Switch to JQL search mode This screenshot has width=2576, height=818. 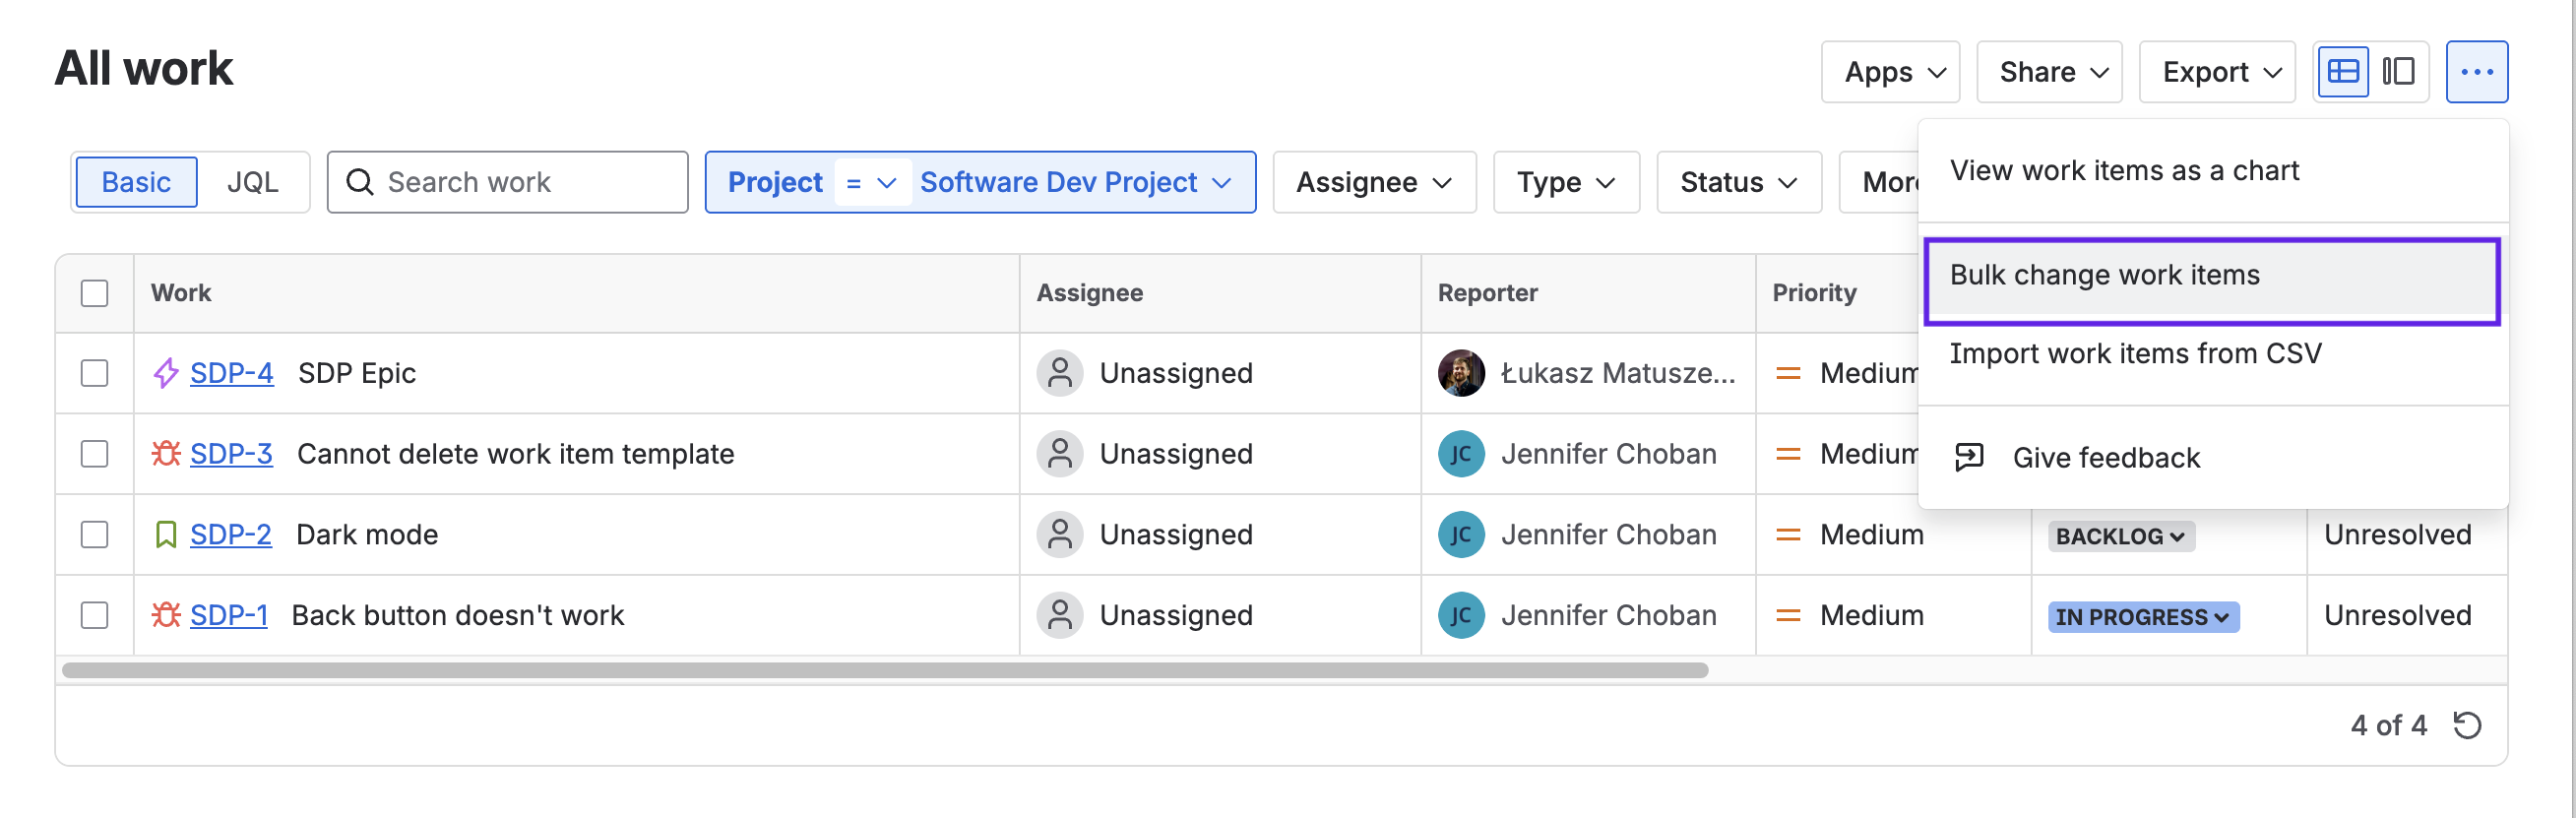(x=252, y=182)
